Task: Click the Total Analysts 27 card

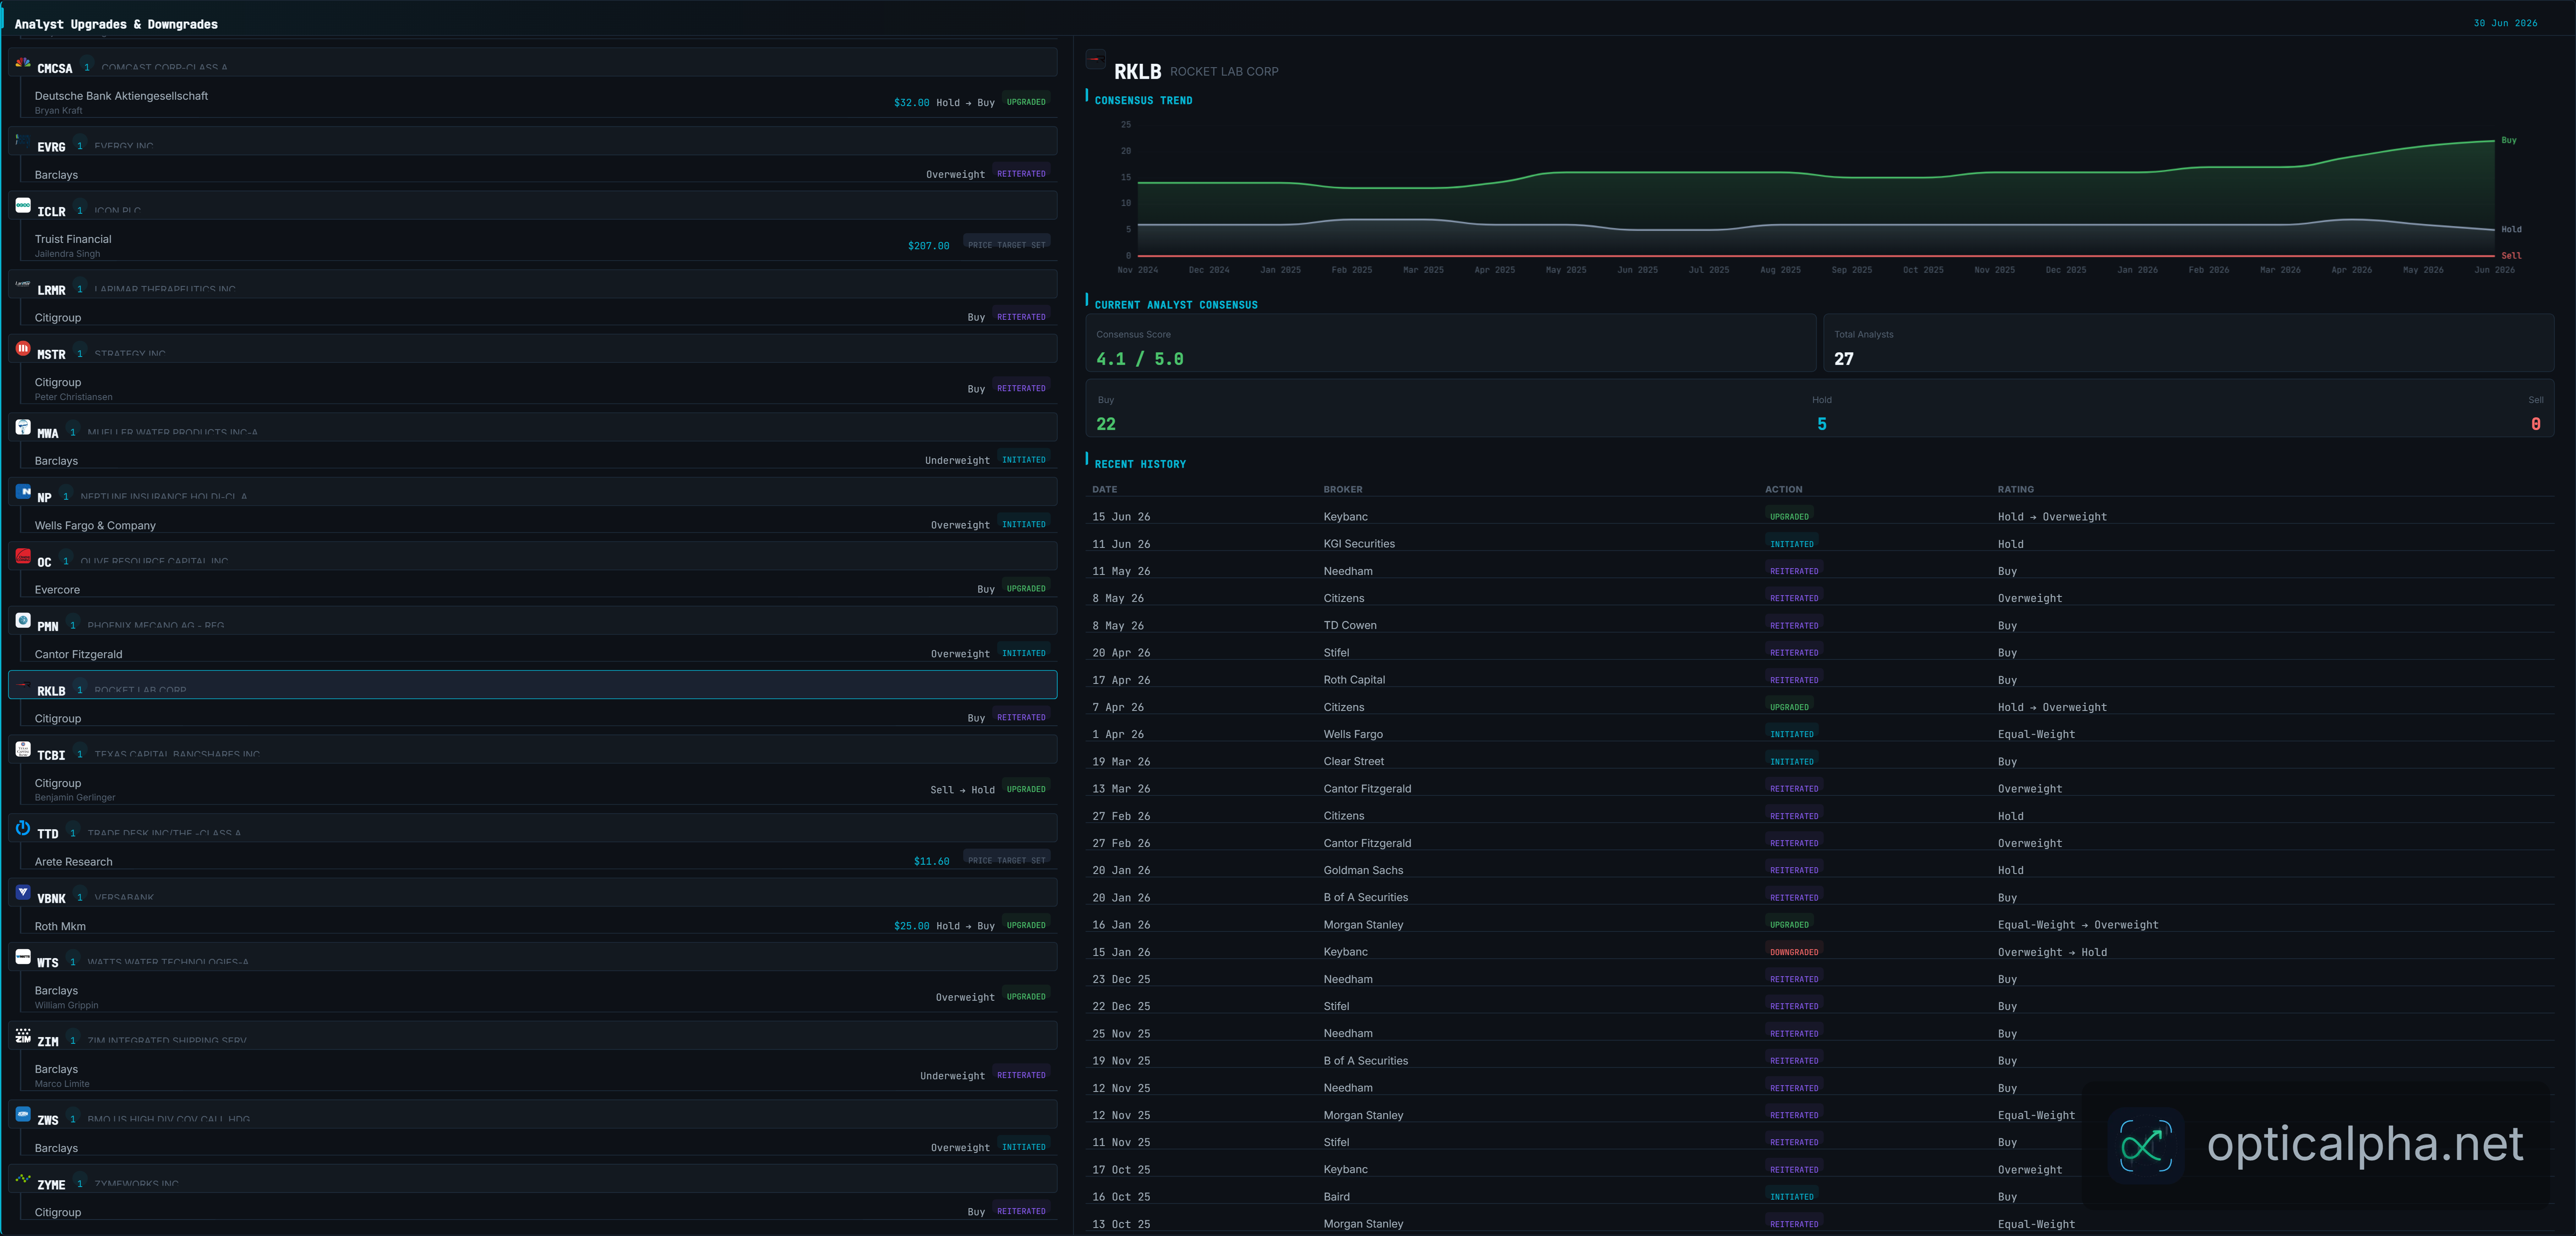Action: click(x=2188, y=344)
